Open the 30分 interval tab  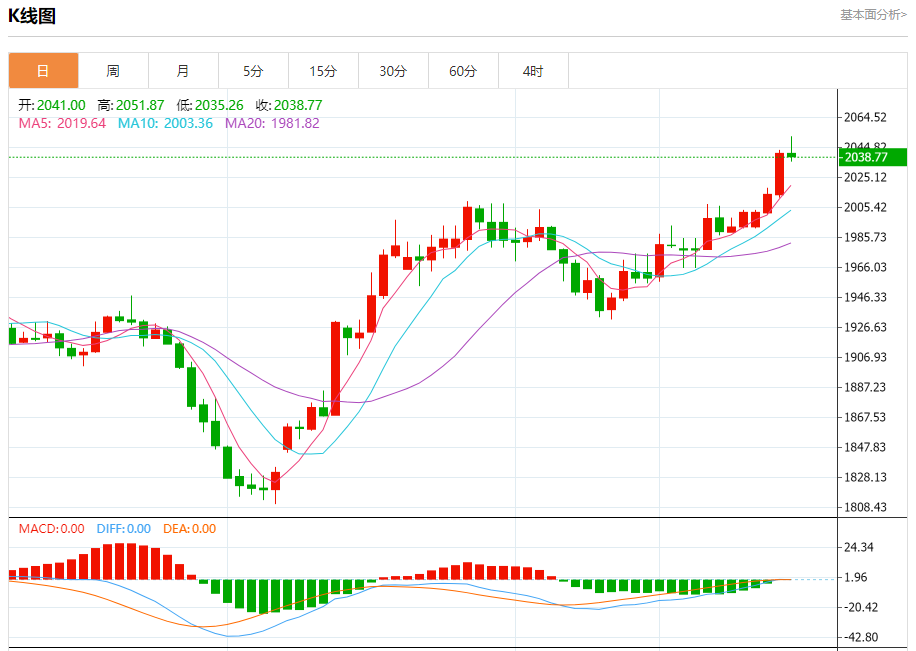[393, 71]
